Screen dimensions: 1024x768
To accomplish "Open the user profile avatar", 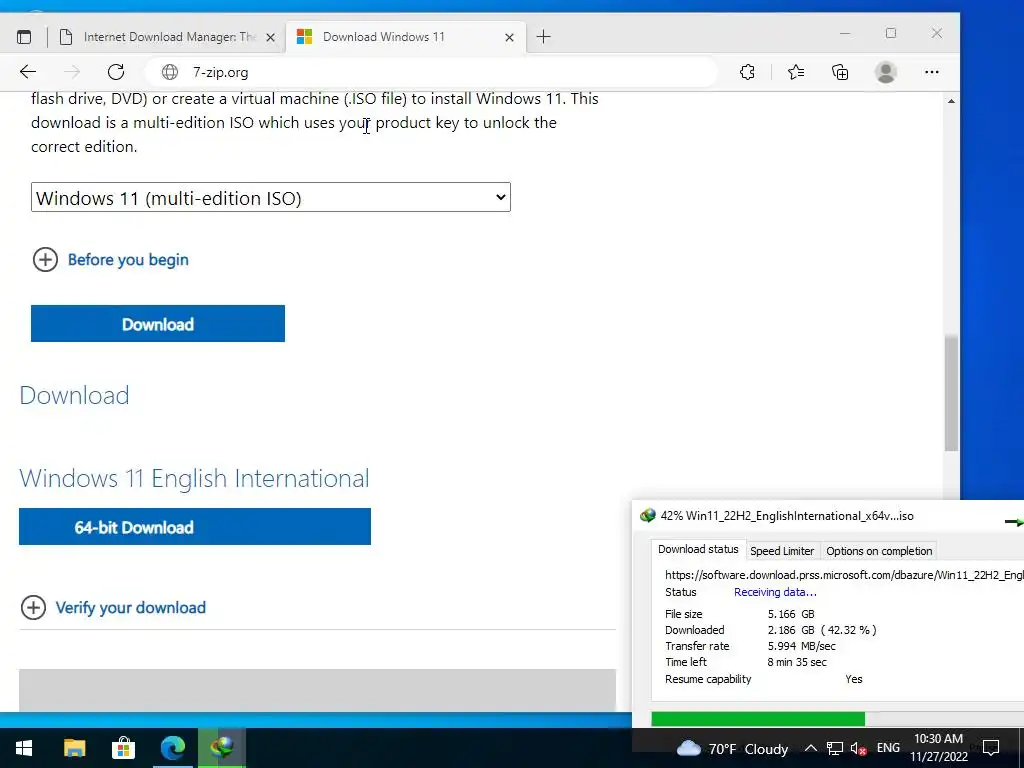I will [886, 72].
